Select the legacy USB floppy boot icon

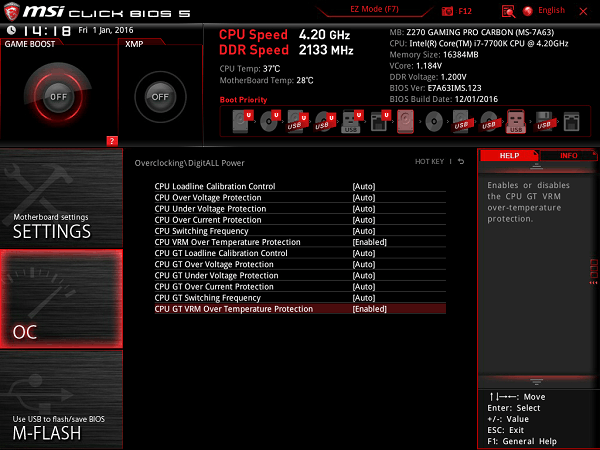pyautogui.click(x=544, y=122)
